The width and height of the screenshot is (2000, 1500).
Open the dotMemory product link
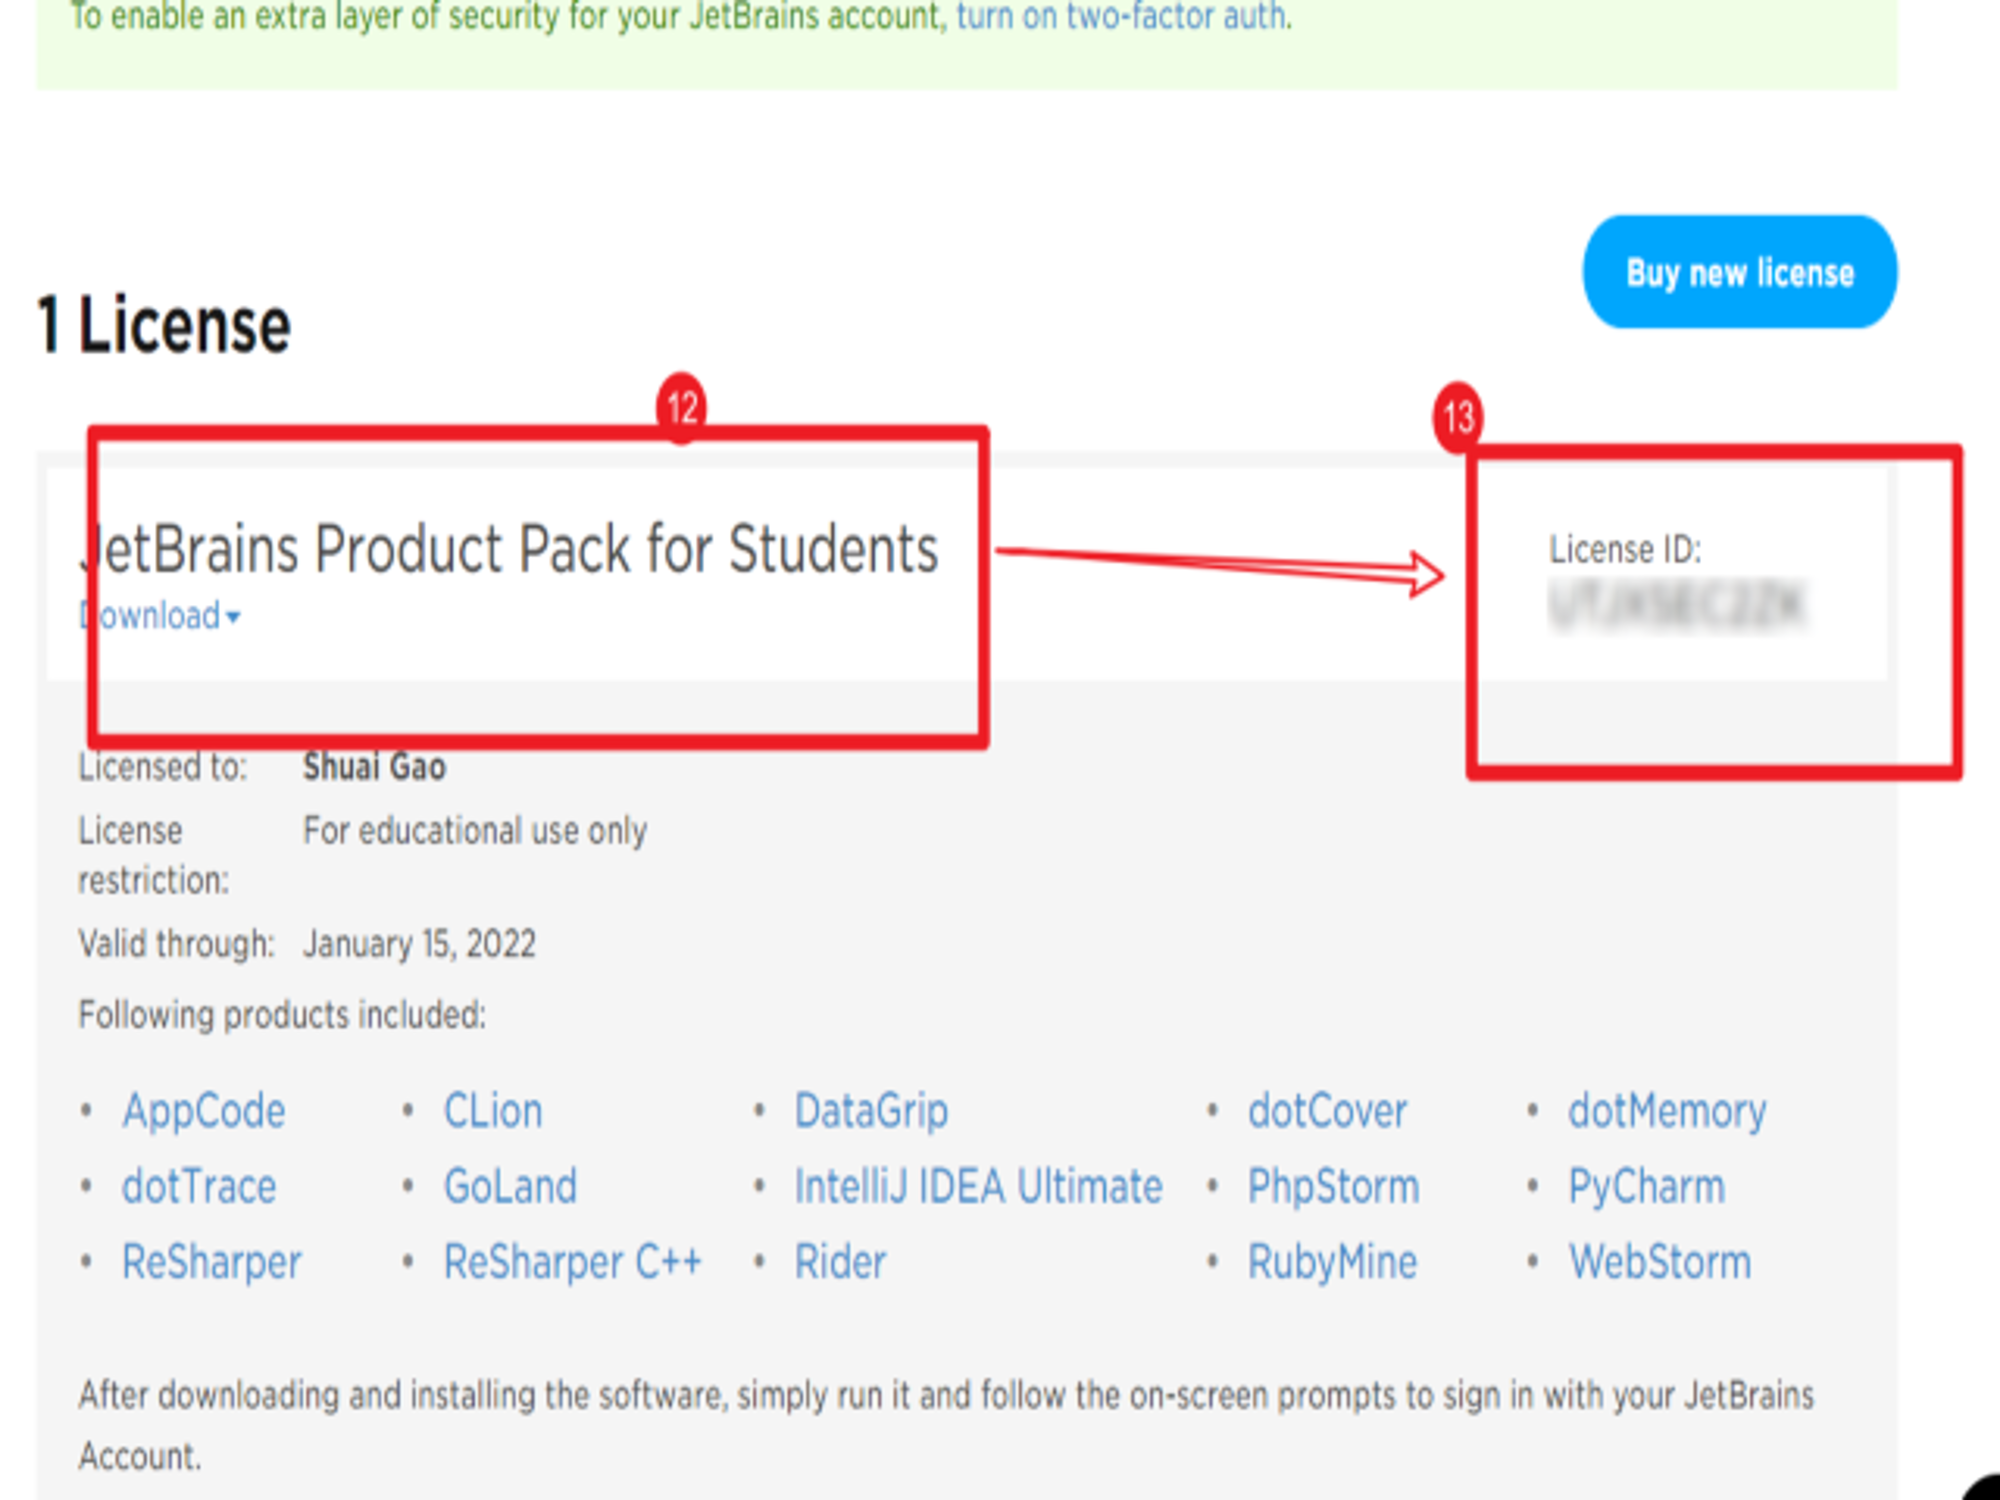click(x=1667, y=1111)
